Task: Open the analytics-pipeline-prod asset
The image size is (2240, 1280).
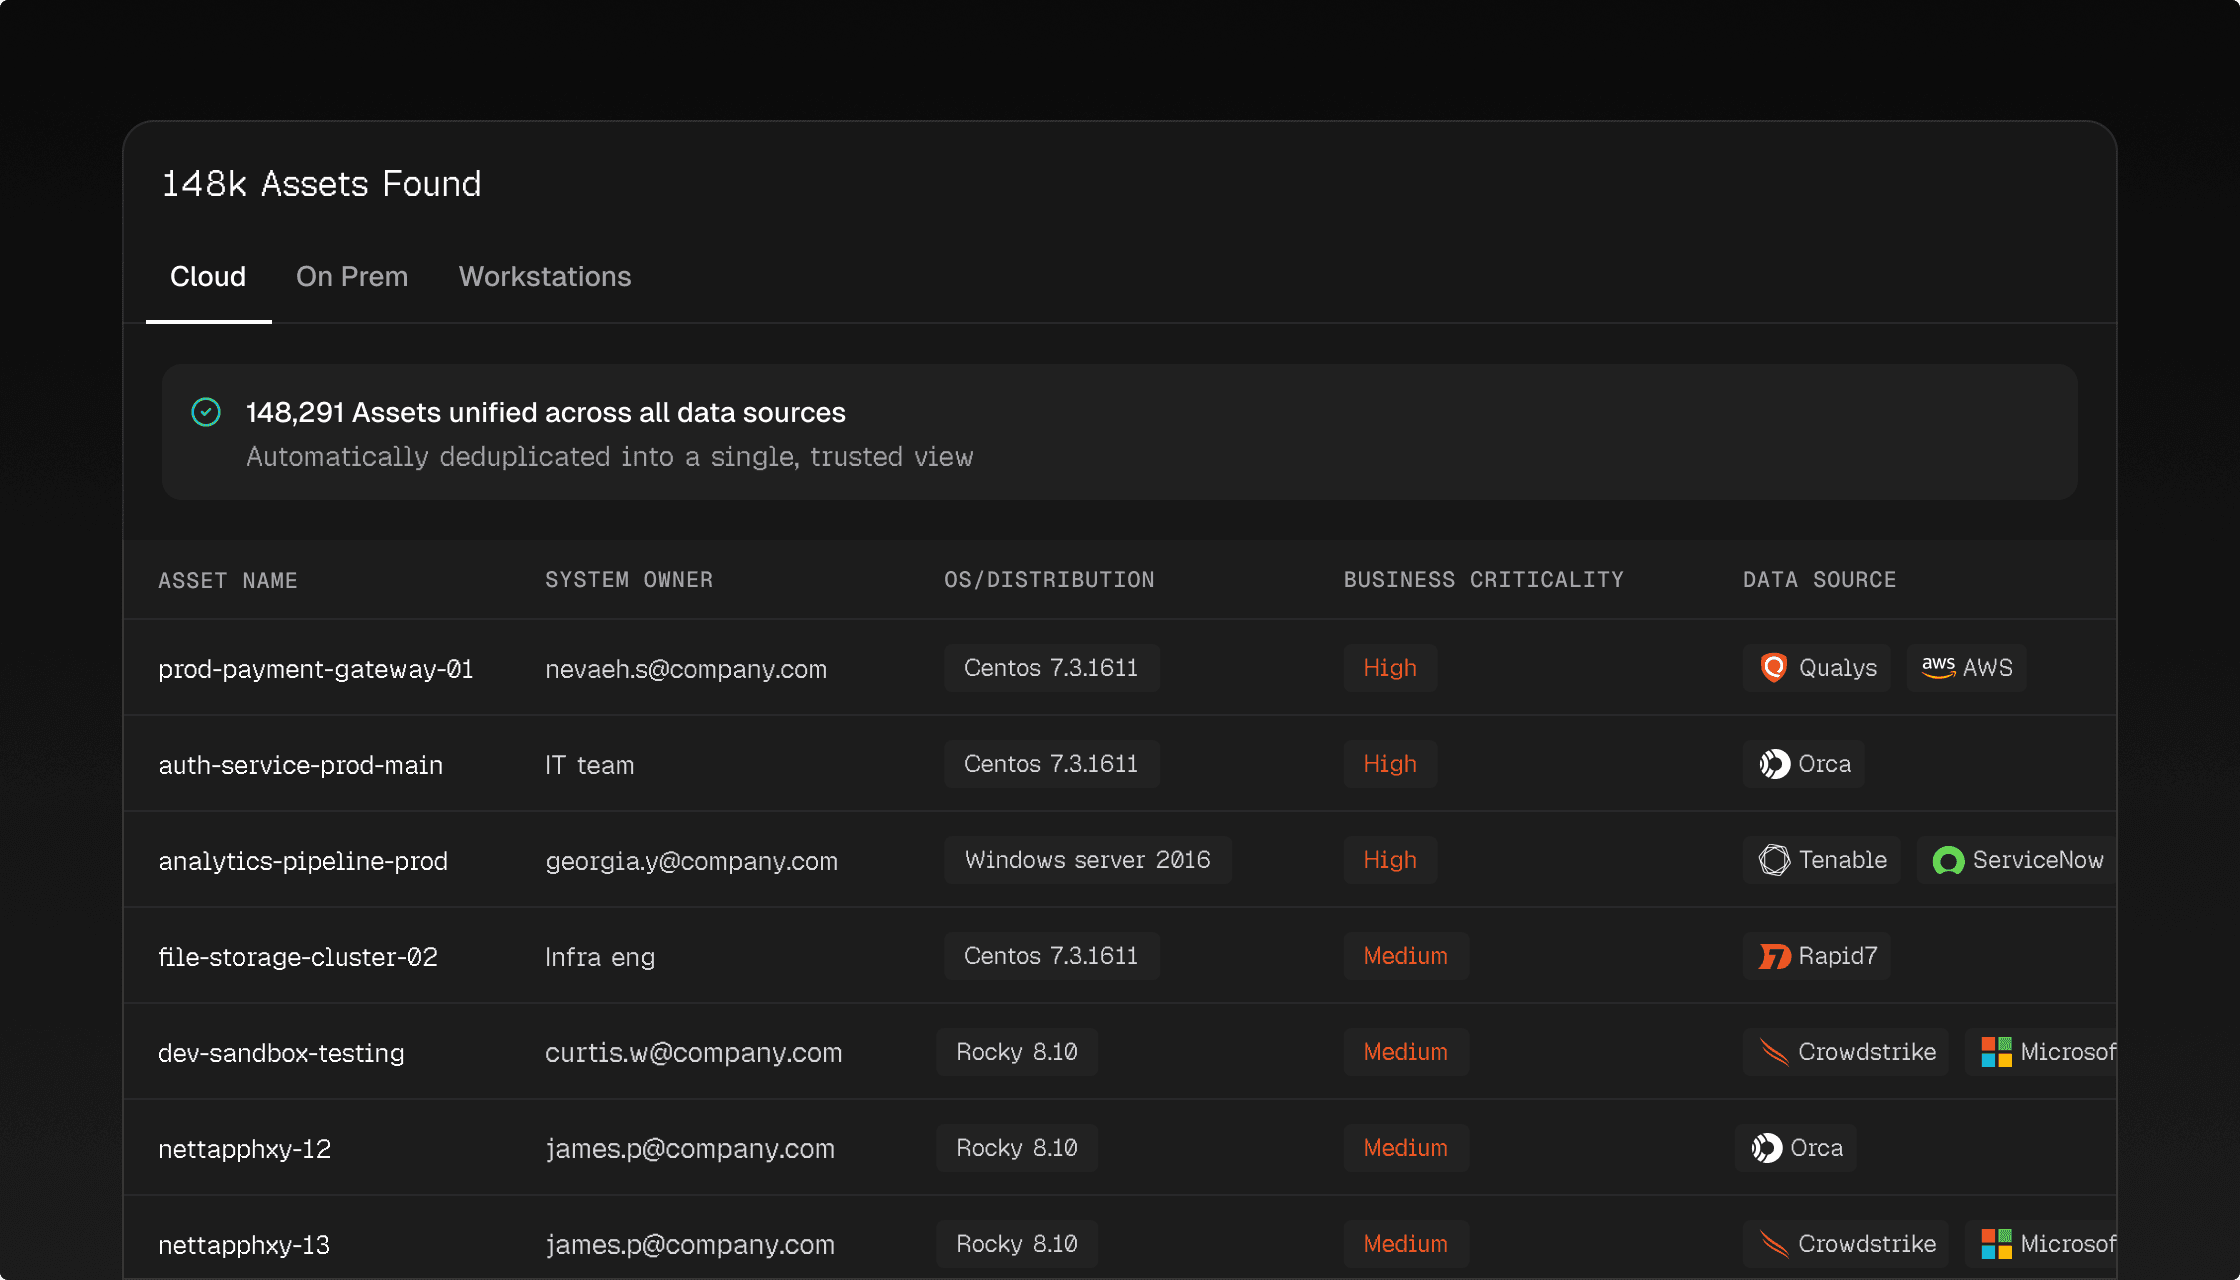Action: click(303, 861)
